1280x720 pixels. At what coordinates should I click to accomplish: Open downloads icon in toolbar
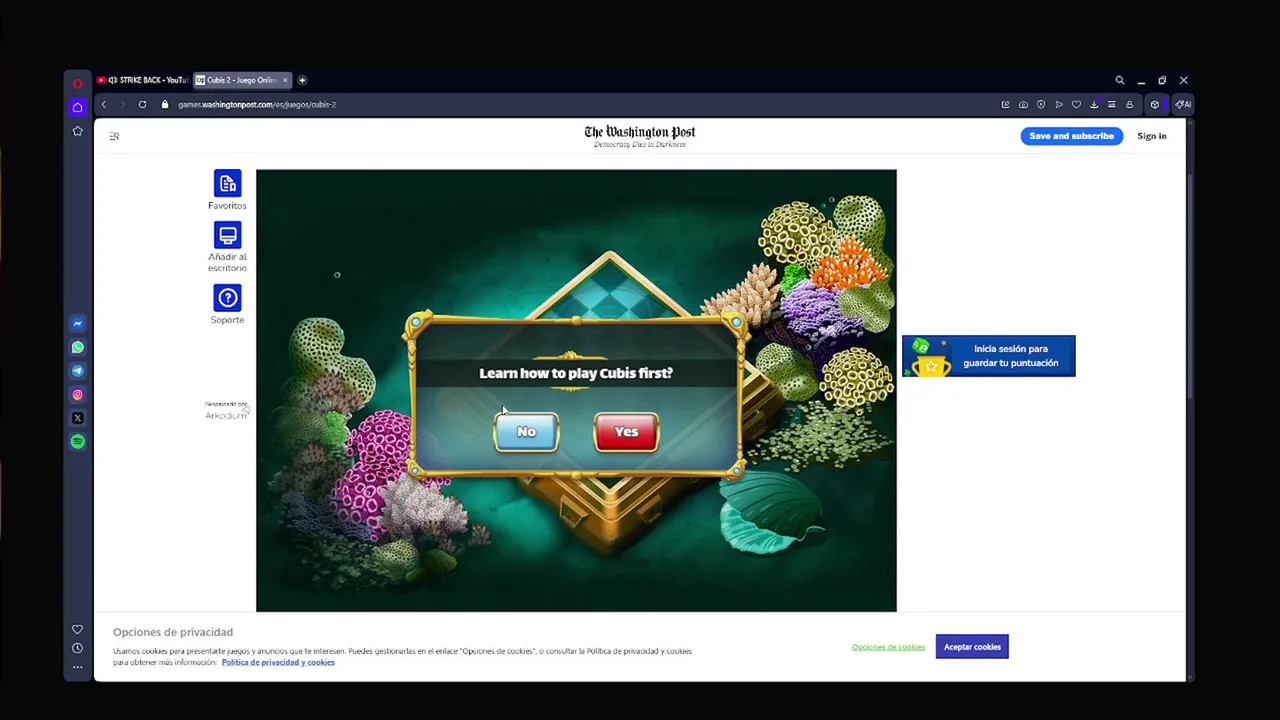(x=1094, y=104)
